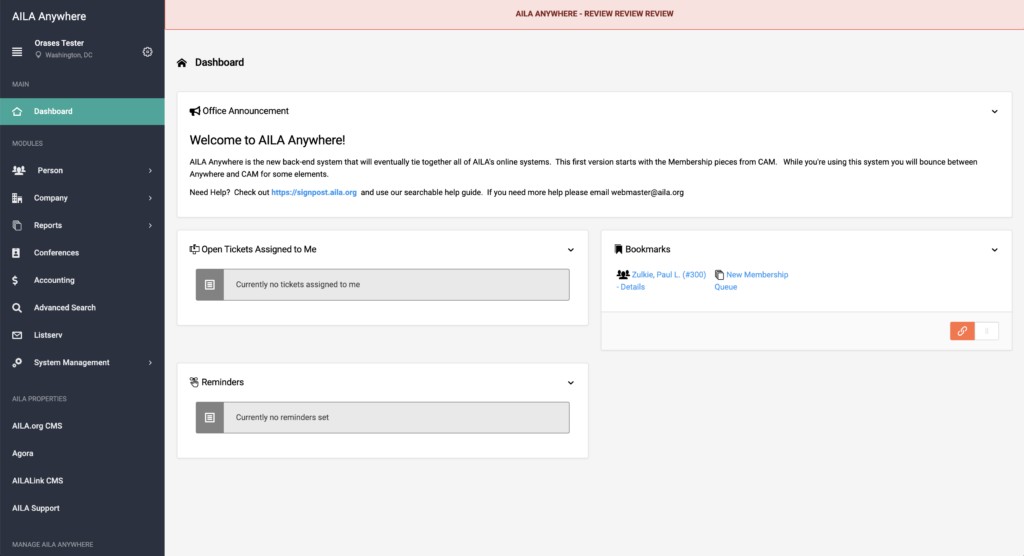This screenshot has height=556, width=1024.
Task: Collapse the Open Tickets Assigned to Me panel
Action: (571, 250)
